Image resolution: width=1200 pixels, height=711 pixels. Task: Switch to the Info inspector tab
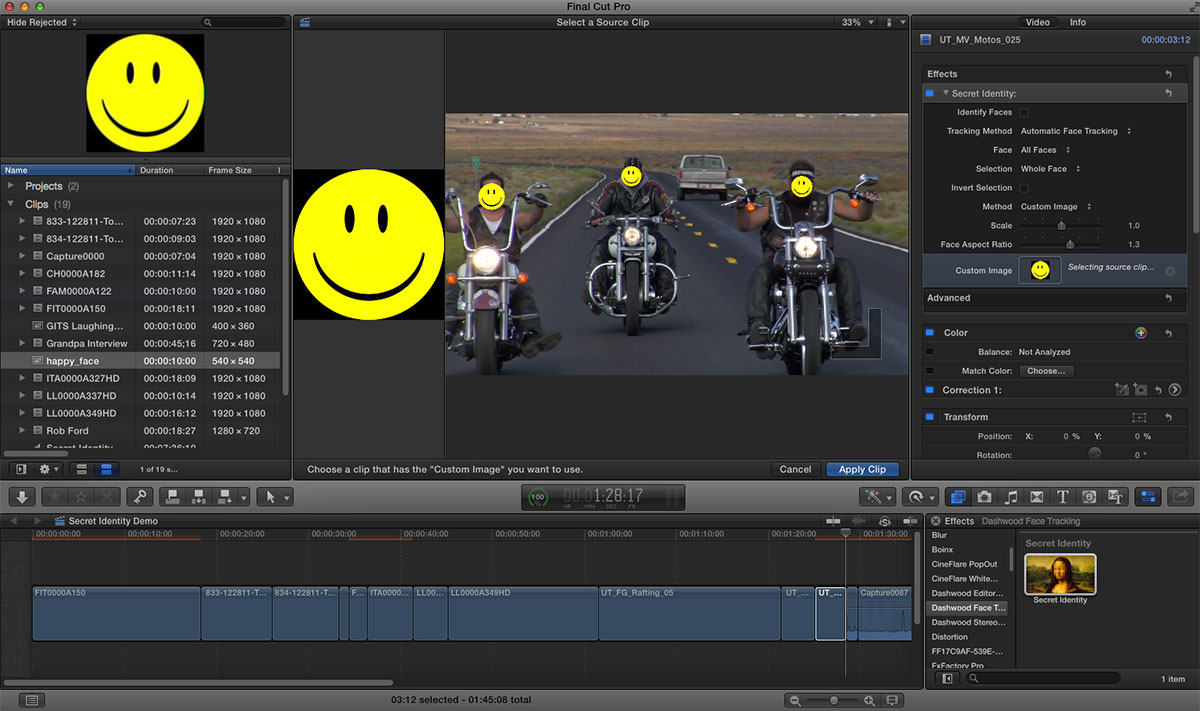(x=1078, y=22)
